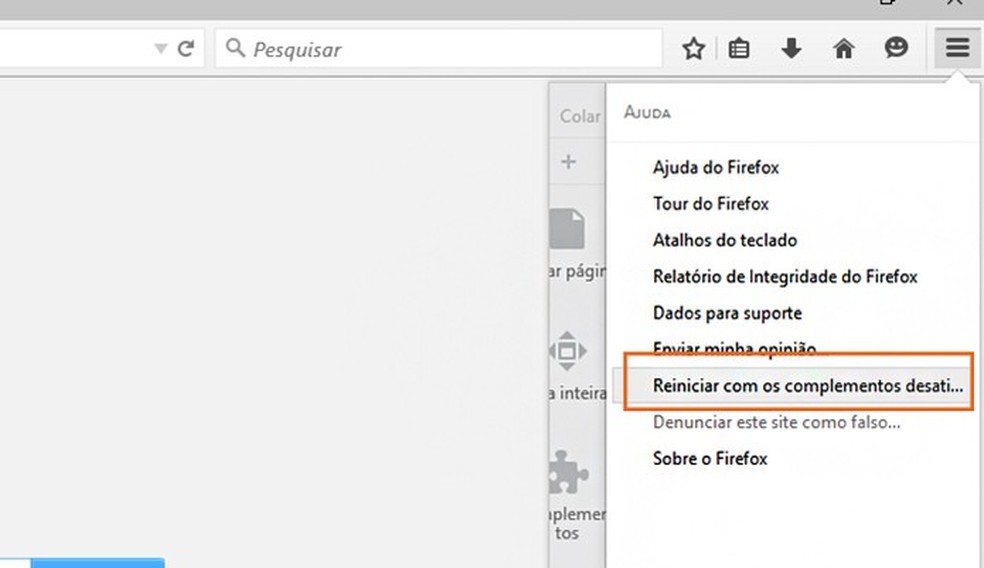Open Atalhos do teclado
The width and height of the screenshot is (984, 568).
tap(725, 240)
